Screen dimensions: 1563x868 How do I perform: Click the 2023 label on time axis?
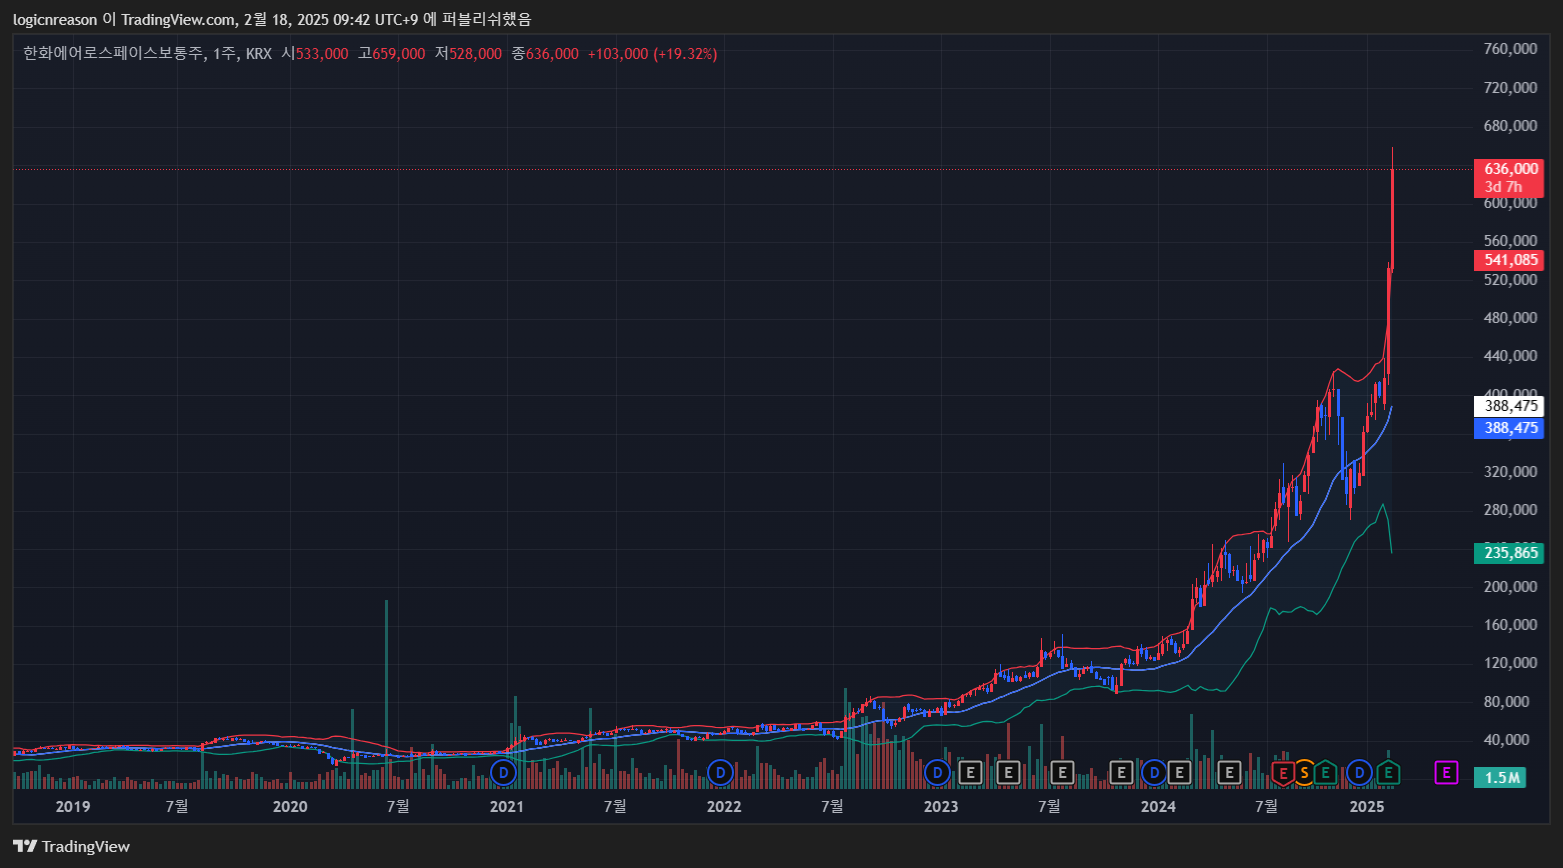(941, 806)
